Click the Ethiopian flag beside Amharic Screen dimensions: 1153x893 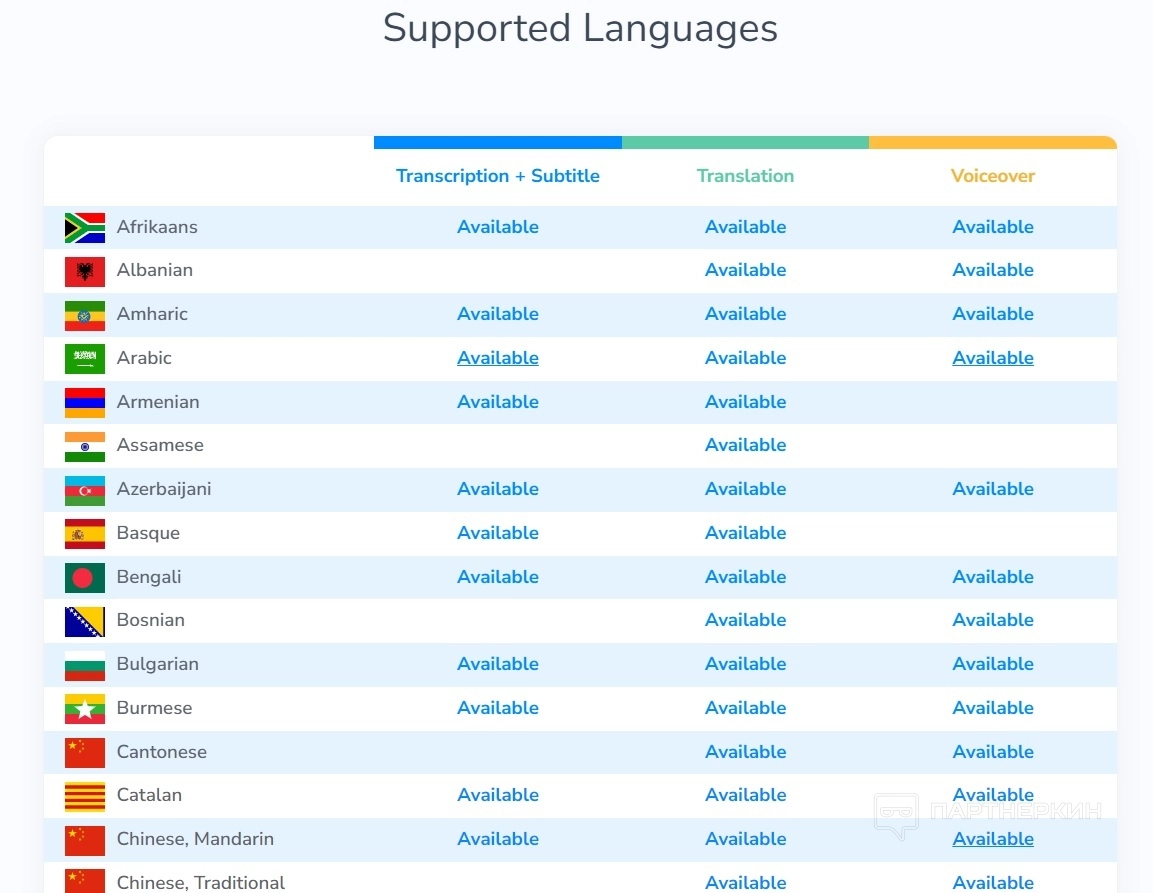click(x=85, y=315)
